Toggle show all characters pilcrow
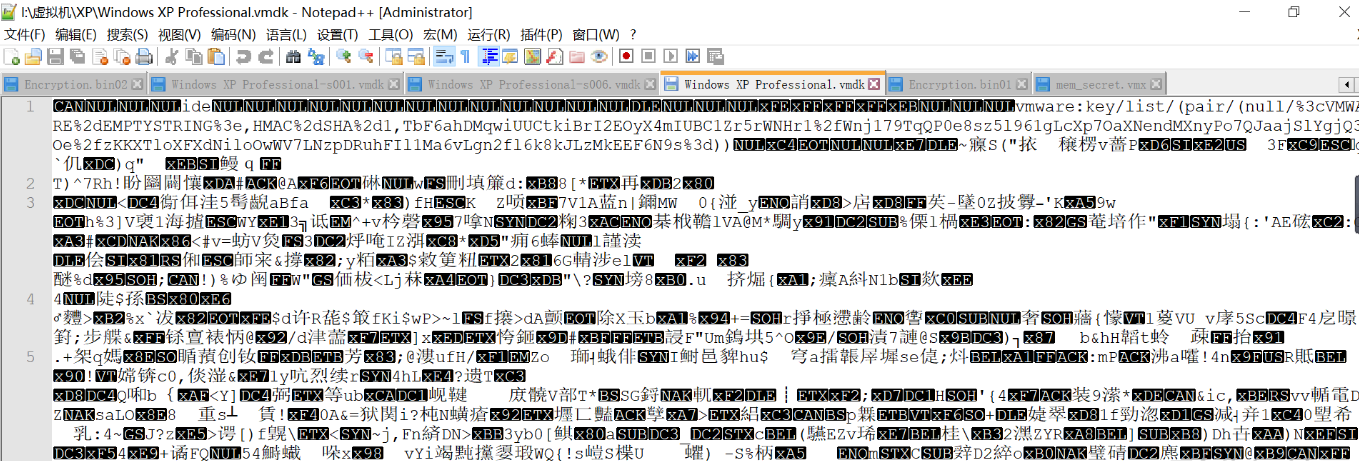Screen dimensions: 1359x461 (465, 56)
